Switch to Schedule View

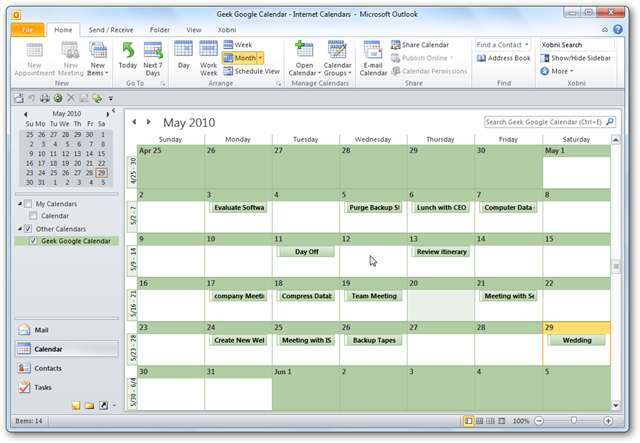point(251,71)
